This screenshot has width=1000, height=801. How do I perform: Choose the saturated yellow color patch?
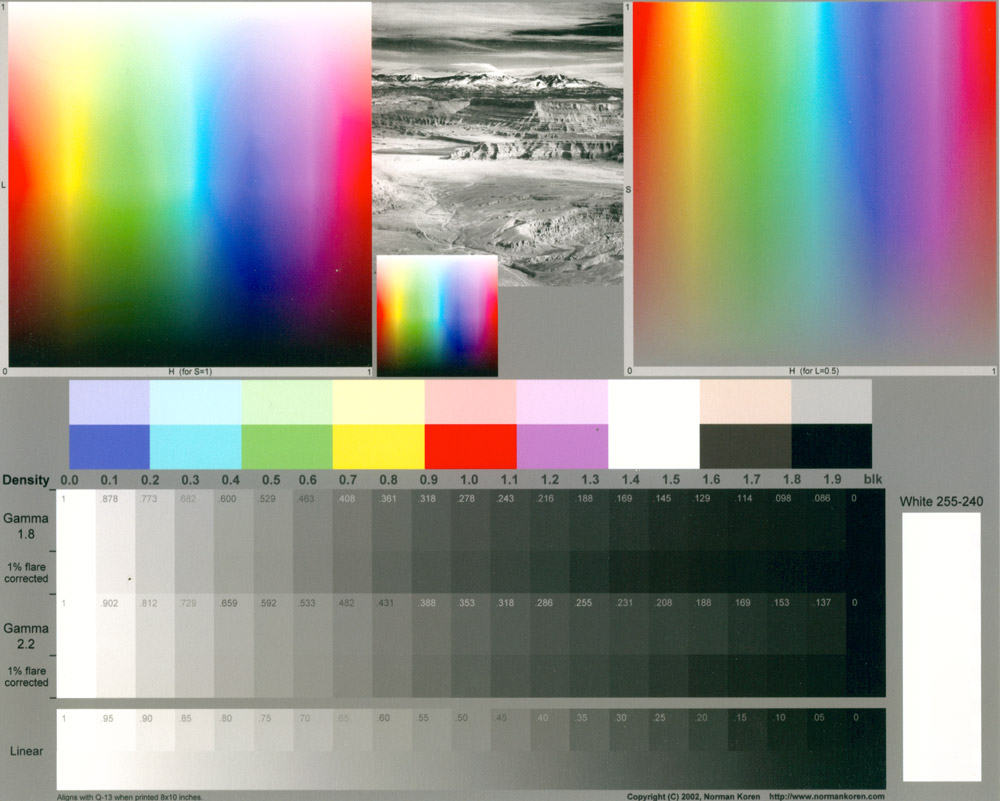click(379, 446)
